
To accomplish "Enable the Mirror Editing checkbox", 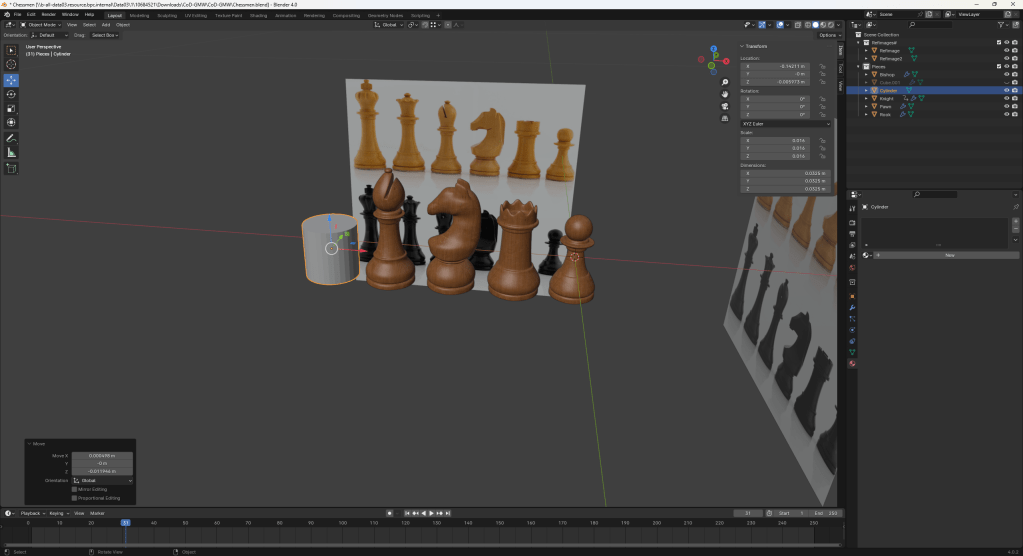I will point(75,489).
